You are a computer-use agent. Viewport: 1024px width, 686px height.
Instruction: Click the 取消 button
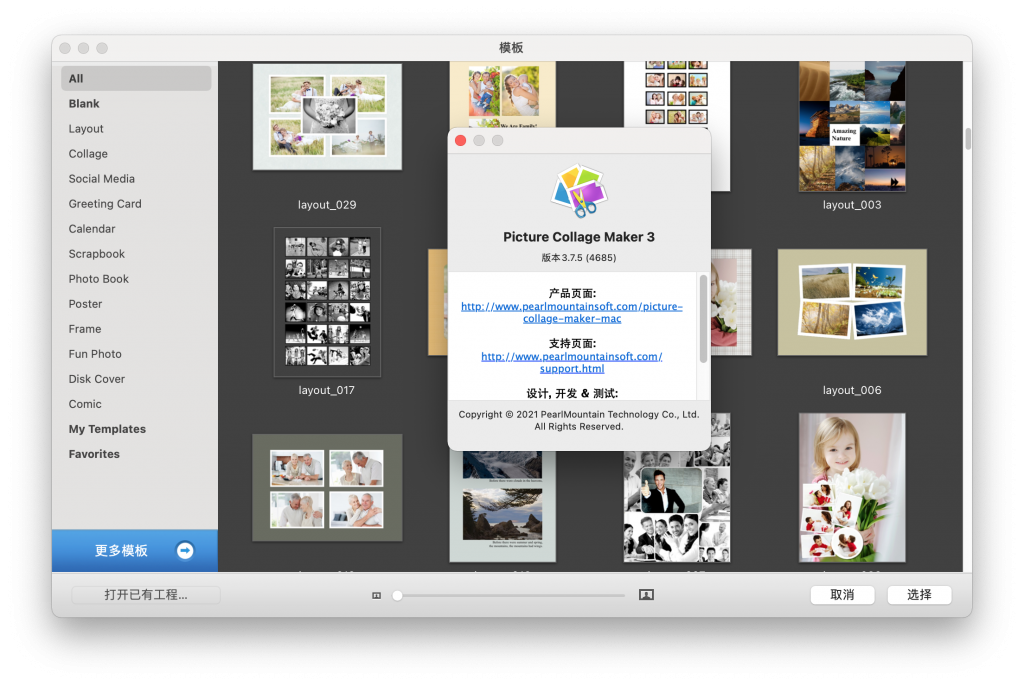(842, 595)
